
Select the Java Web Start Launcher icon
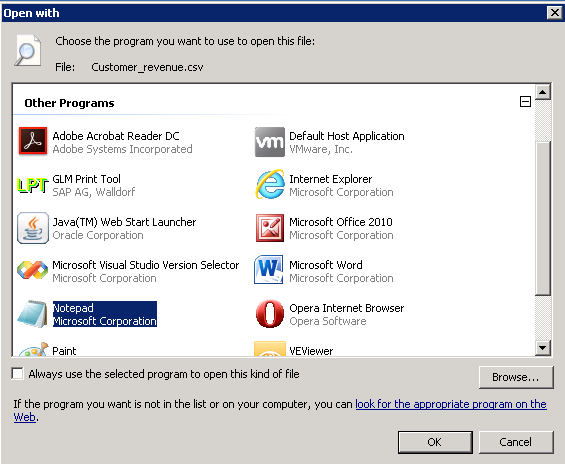tap(33, 228)
